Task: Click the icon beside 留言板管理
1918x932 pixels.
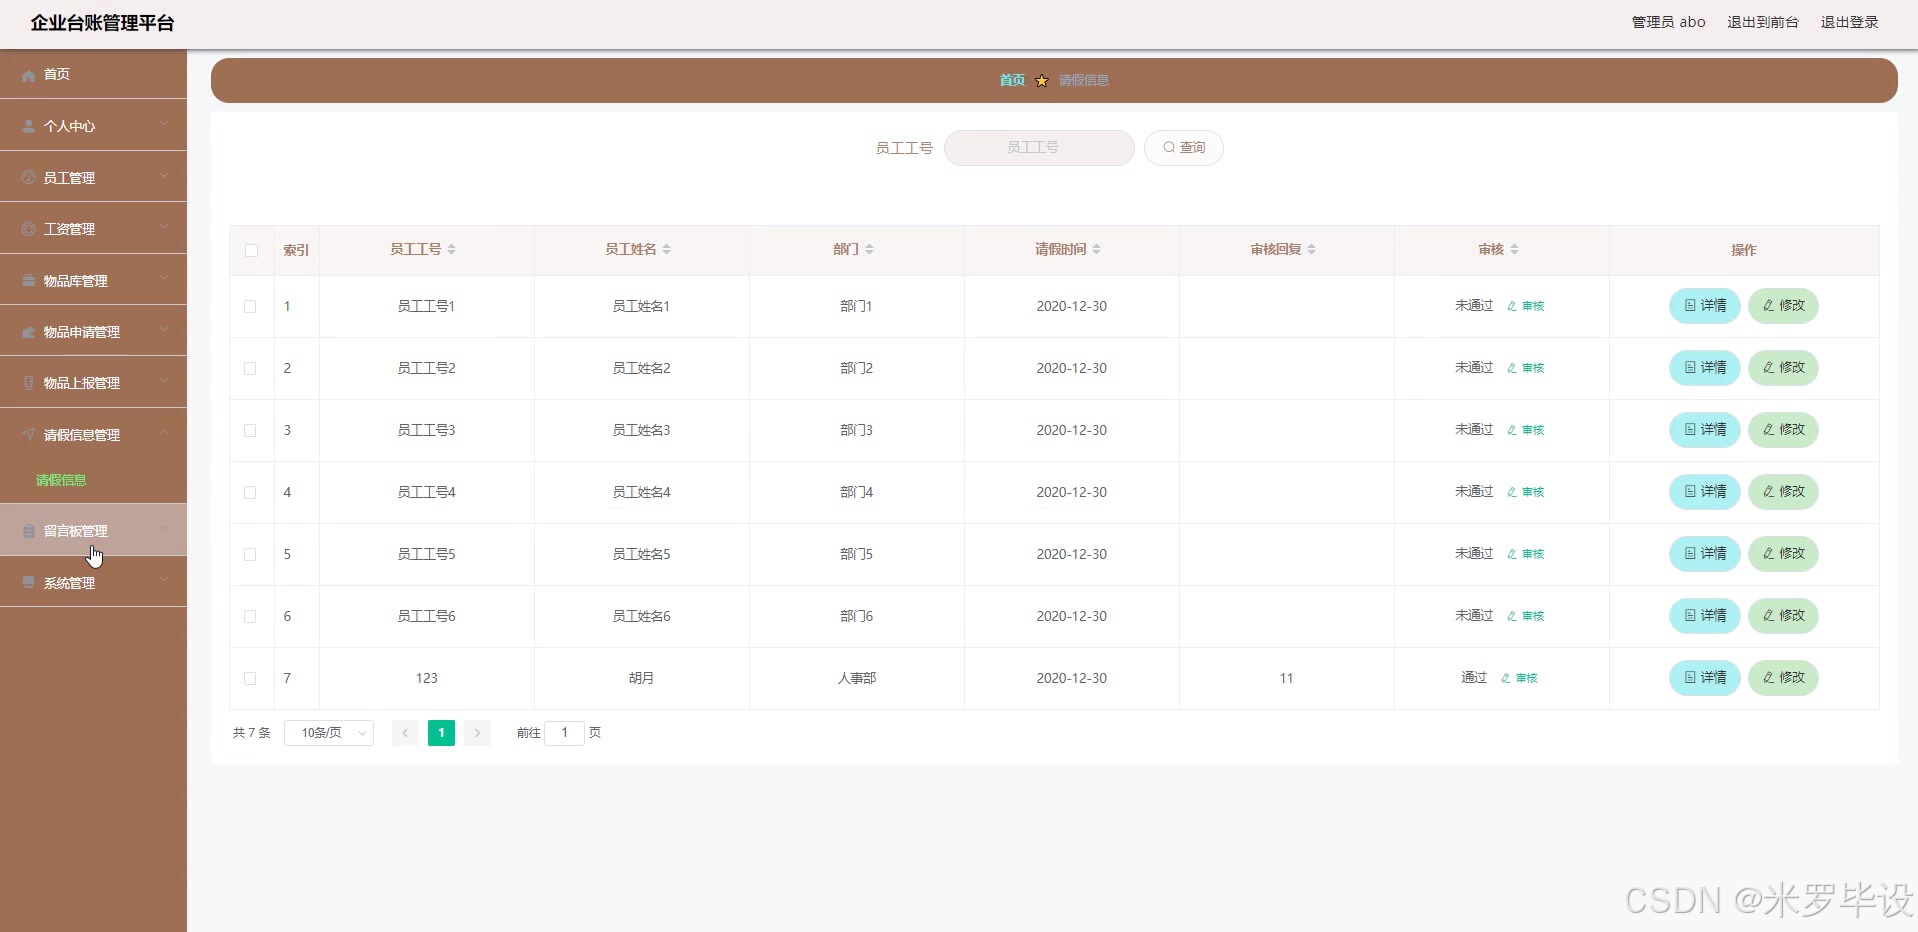Action: 29,531
